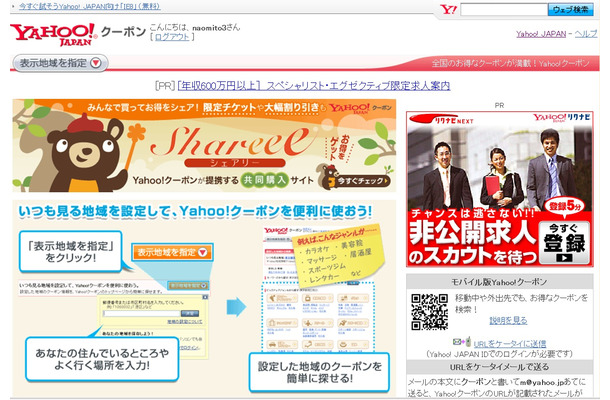Click the 登録5分 badge in ad
This screenshot has width=610, height=400.
[x=565, y=206]
